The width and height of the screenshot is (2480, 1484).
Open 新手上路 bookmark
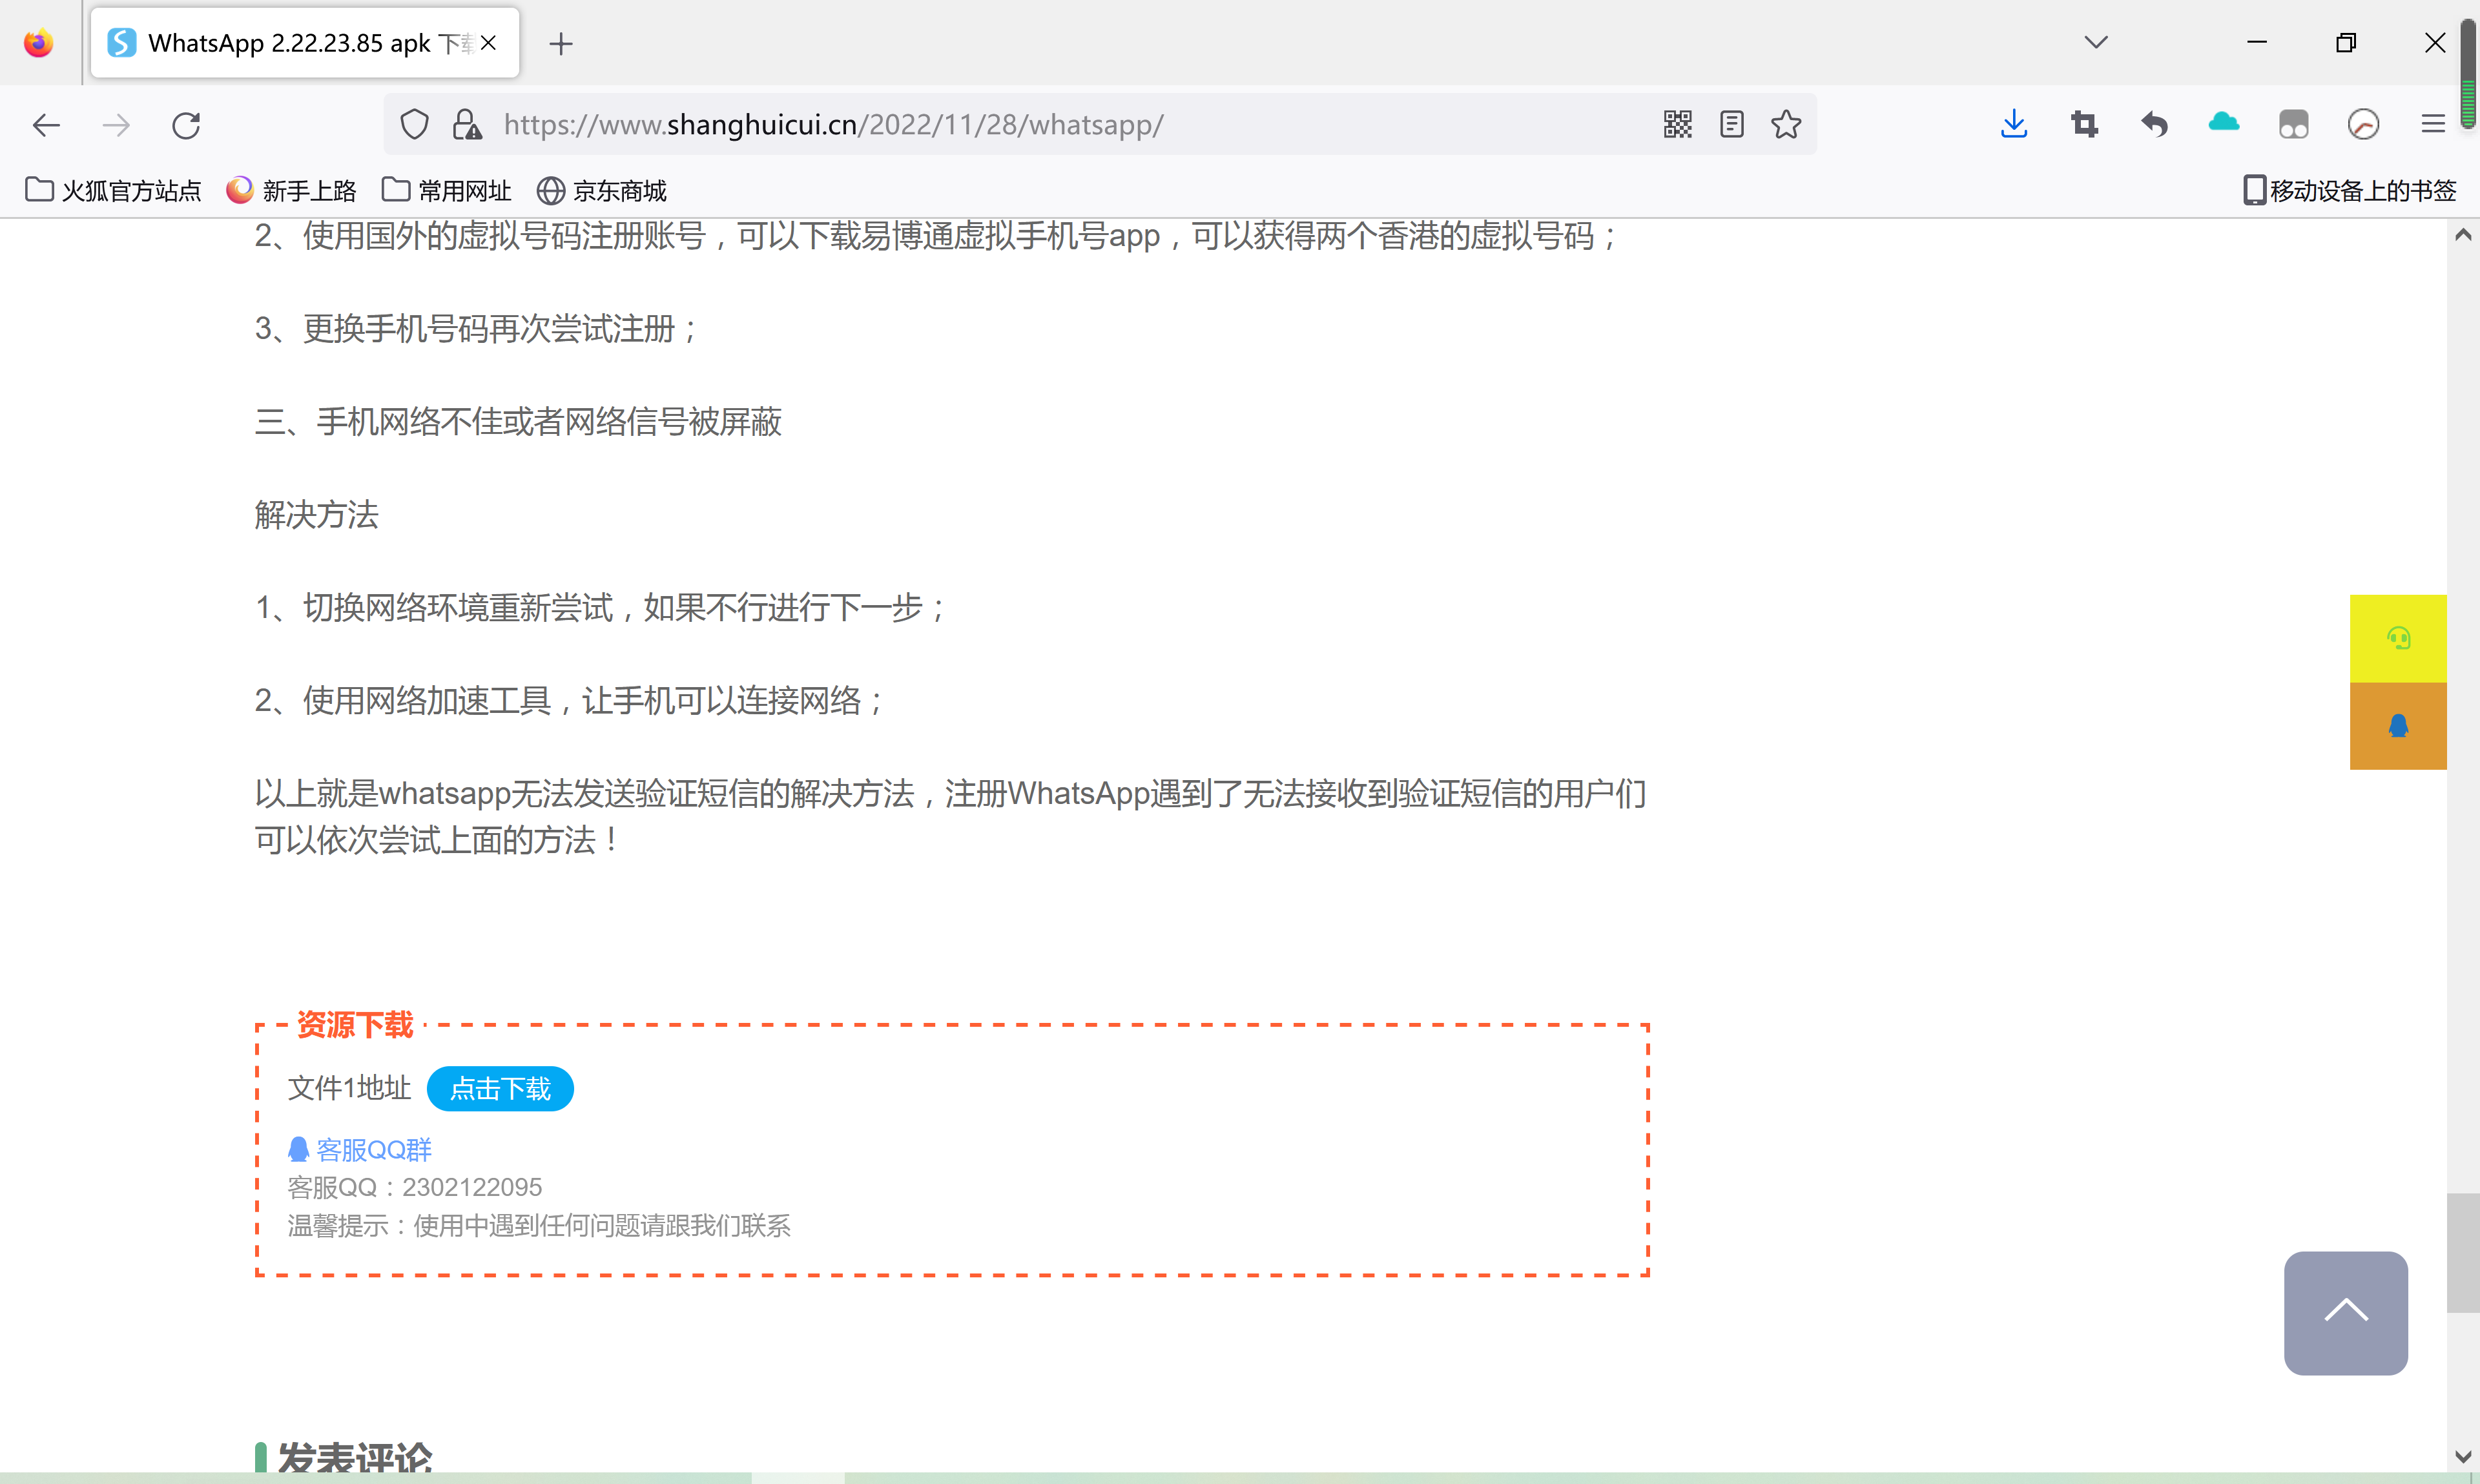coord(292,190)
